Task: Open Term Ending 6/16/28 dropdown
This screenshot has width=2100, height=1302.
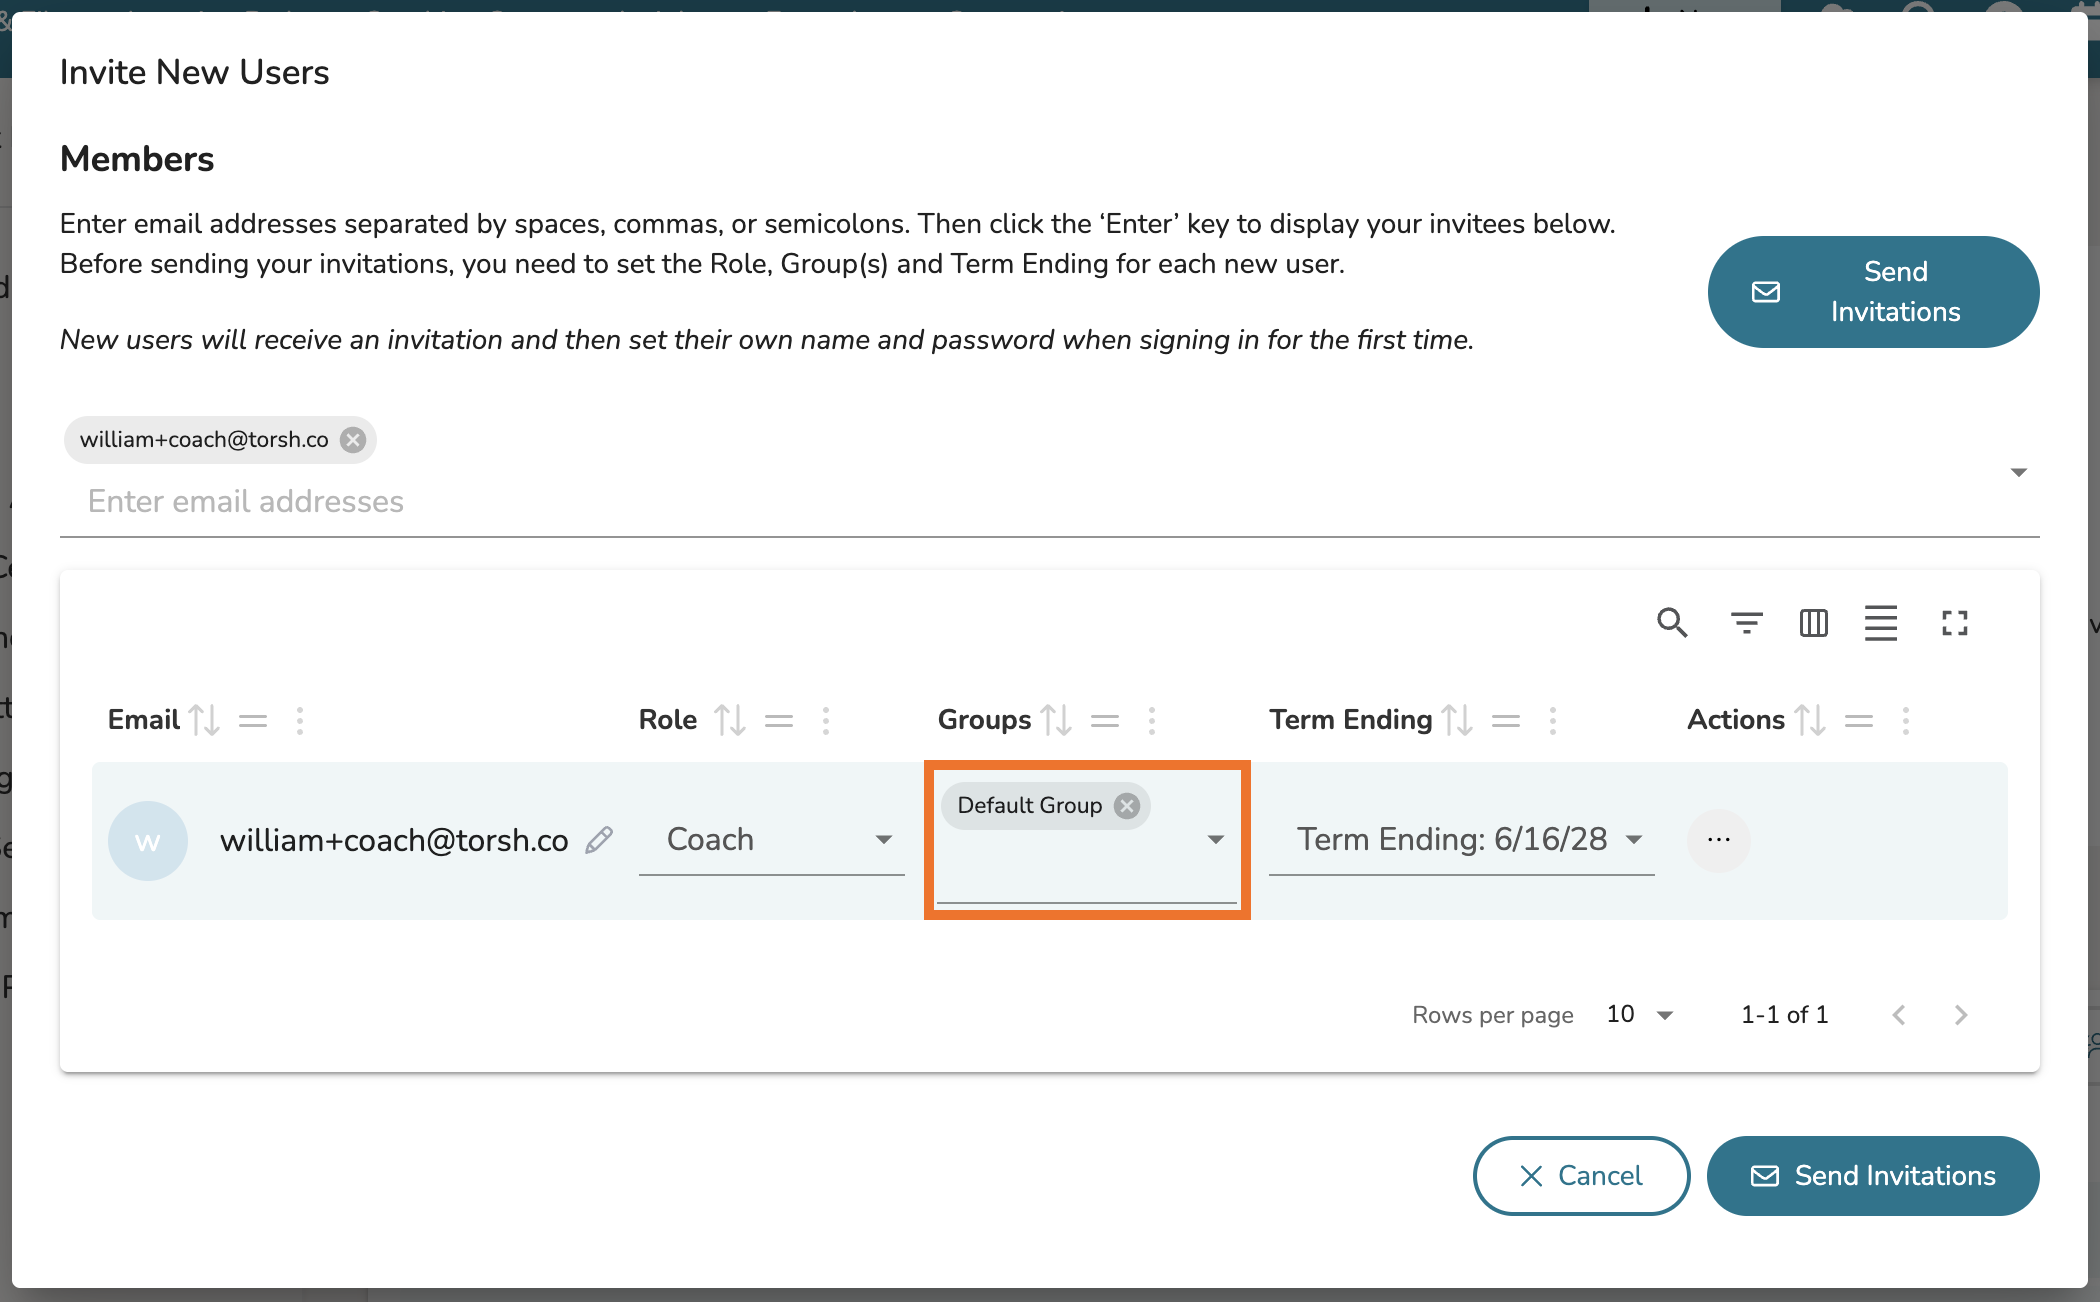Action: click(x=1461, y=840)
